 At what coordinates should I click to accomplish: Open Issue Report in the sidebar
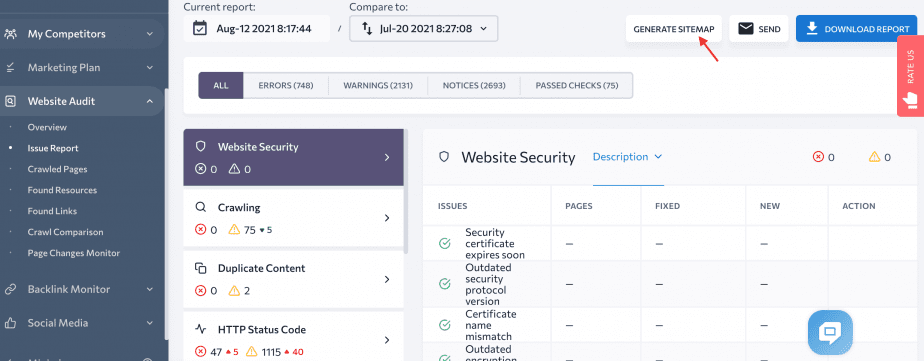(x=53, y=148)
